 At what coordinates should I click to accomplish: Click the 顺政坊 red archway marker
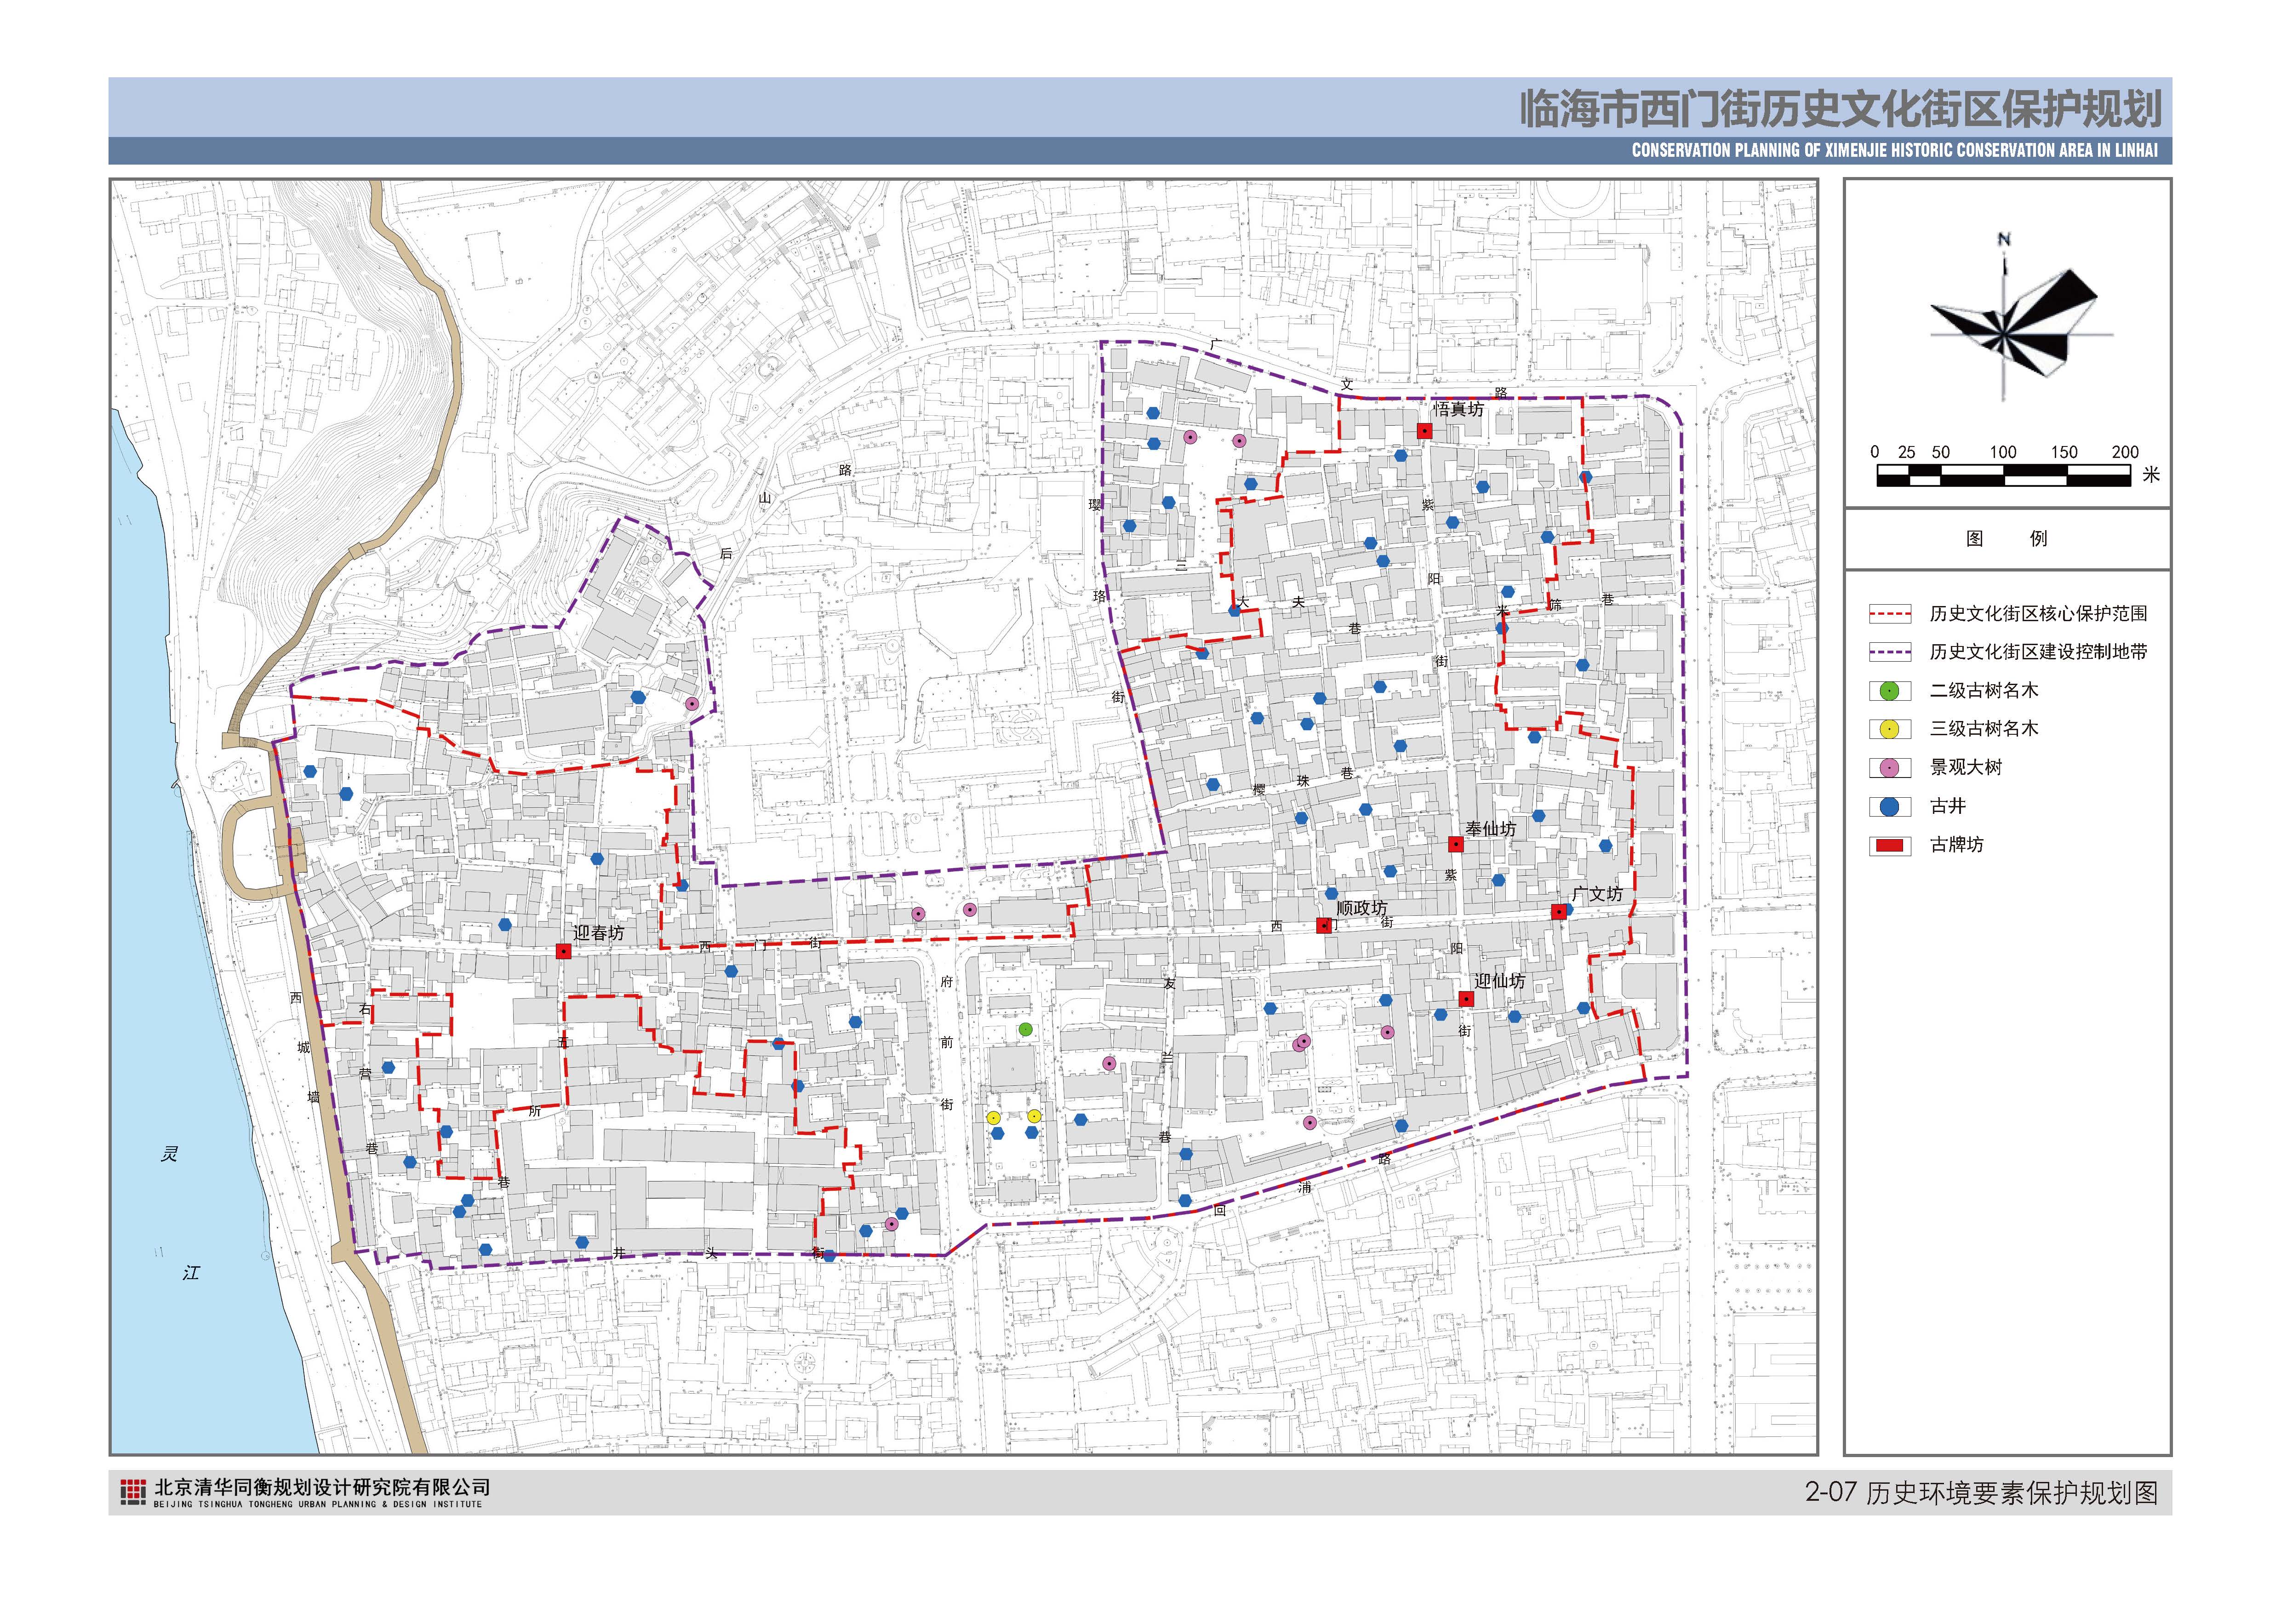click(1324, 925)
